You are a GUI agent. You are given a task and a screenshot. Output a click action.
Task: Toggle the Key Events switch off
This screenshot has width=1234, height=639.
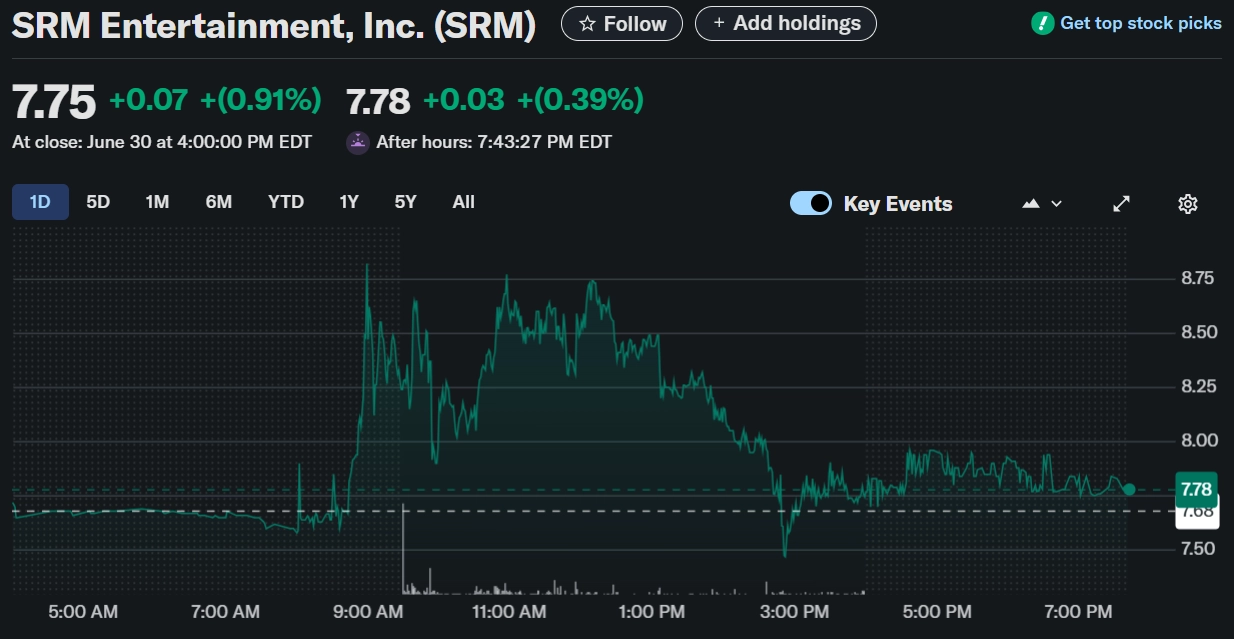811,203
